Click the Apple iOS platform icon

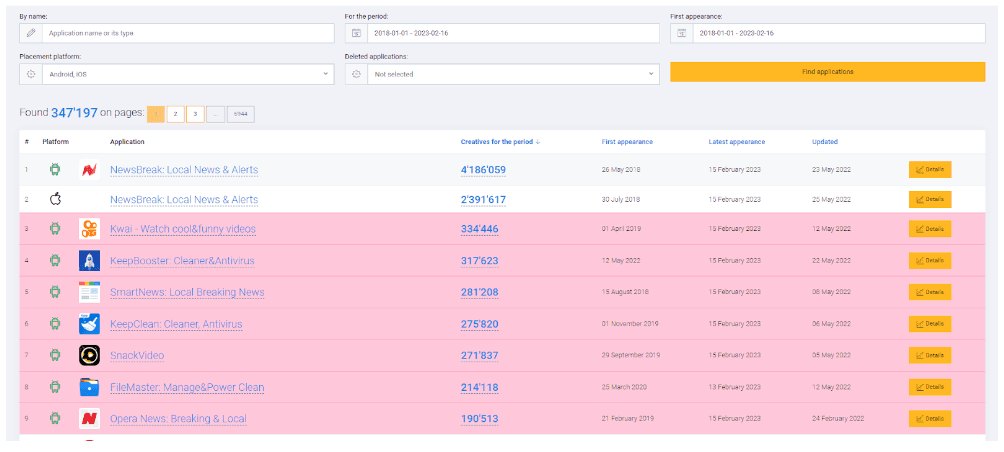[x=56, y=199]
